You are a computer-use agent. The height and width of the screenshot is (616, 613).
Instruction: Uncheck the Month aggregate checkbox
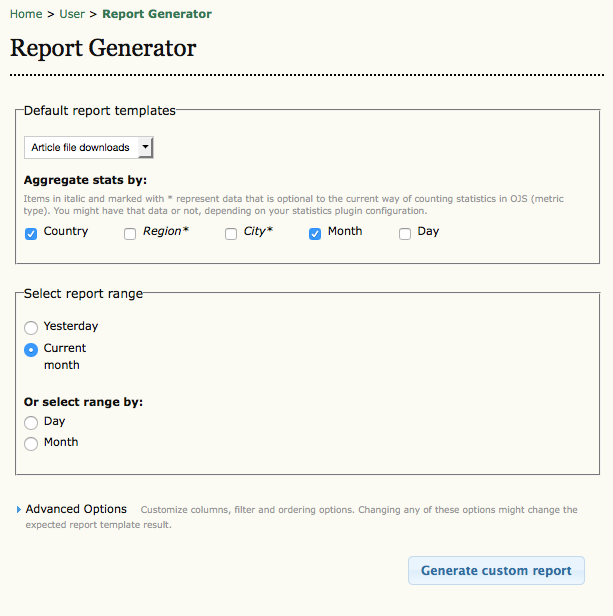pyautogui.click(x=315, y=234)
